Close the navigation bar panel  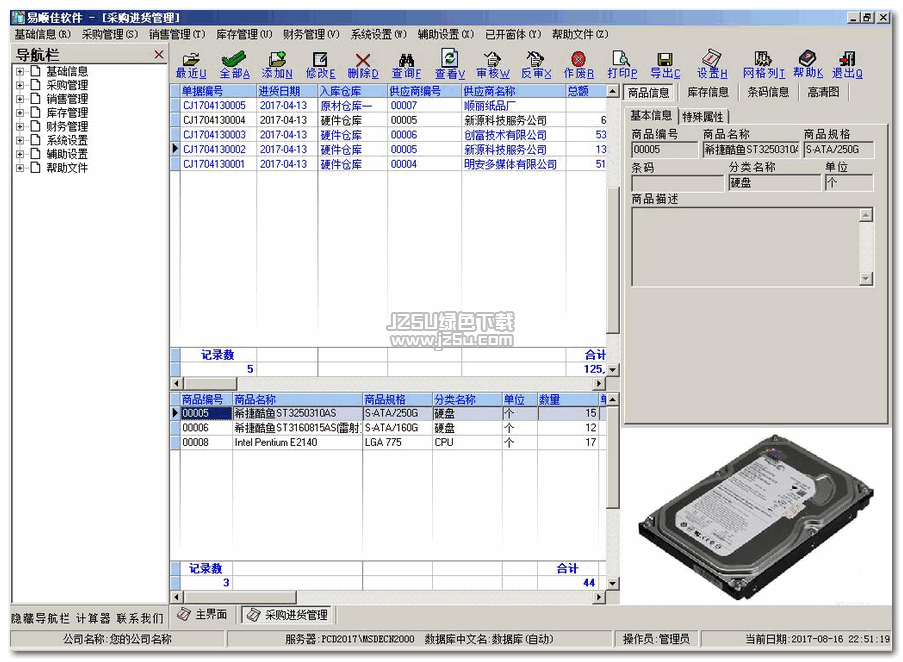click(159, 54)
